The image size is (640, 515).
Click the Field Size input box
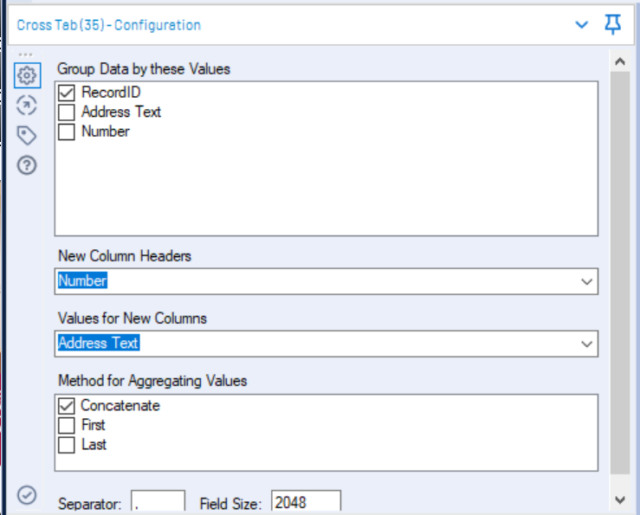coord(306,502)
